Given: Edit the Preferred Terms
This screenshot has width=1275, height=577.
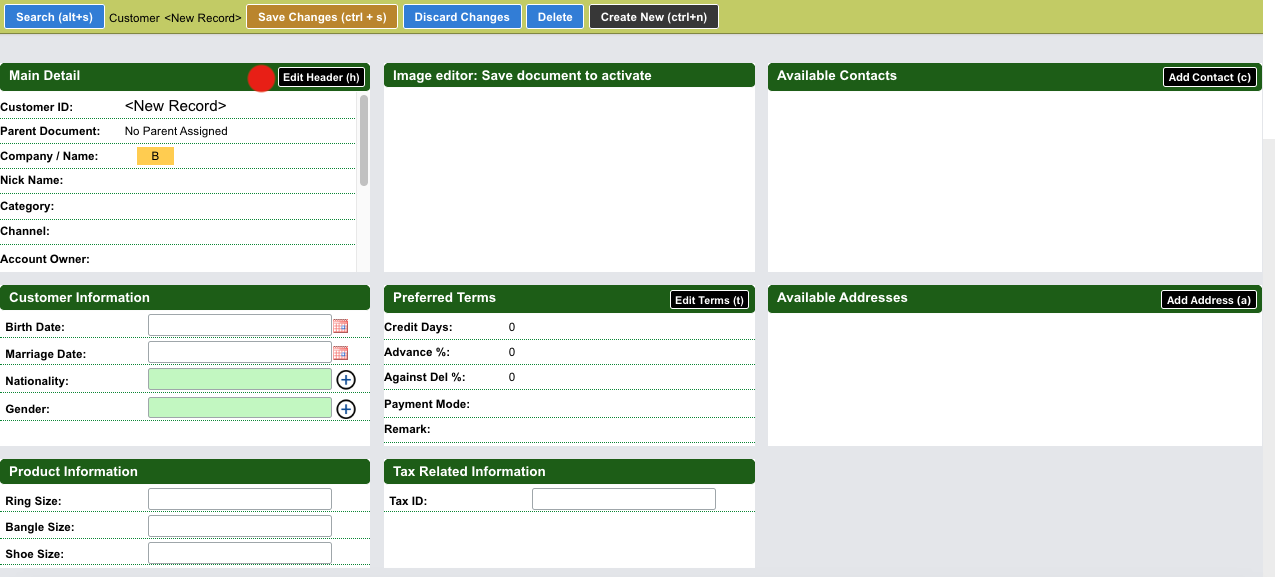Looking at the screenshot, I should point(709,298).
